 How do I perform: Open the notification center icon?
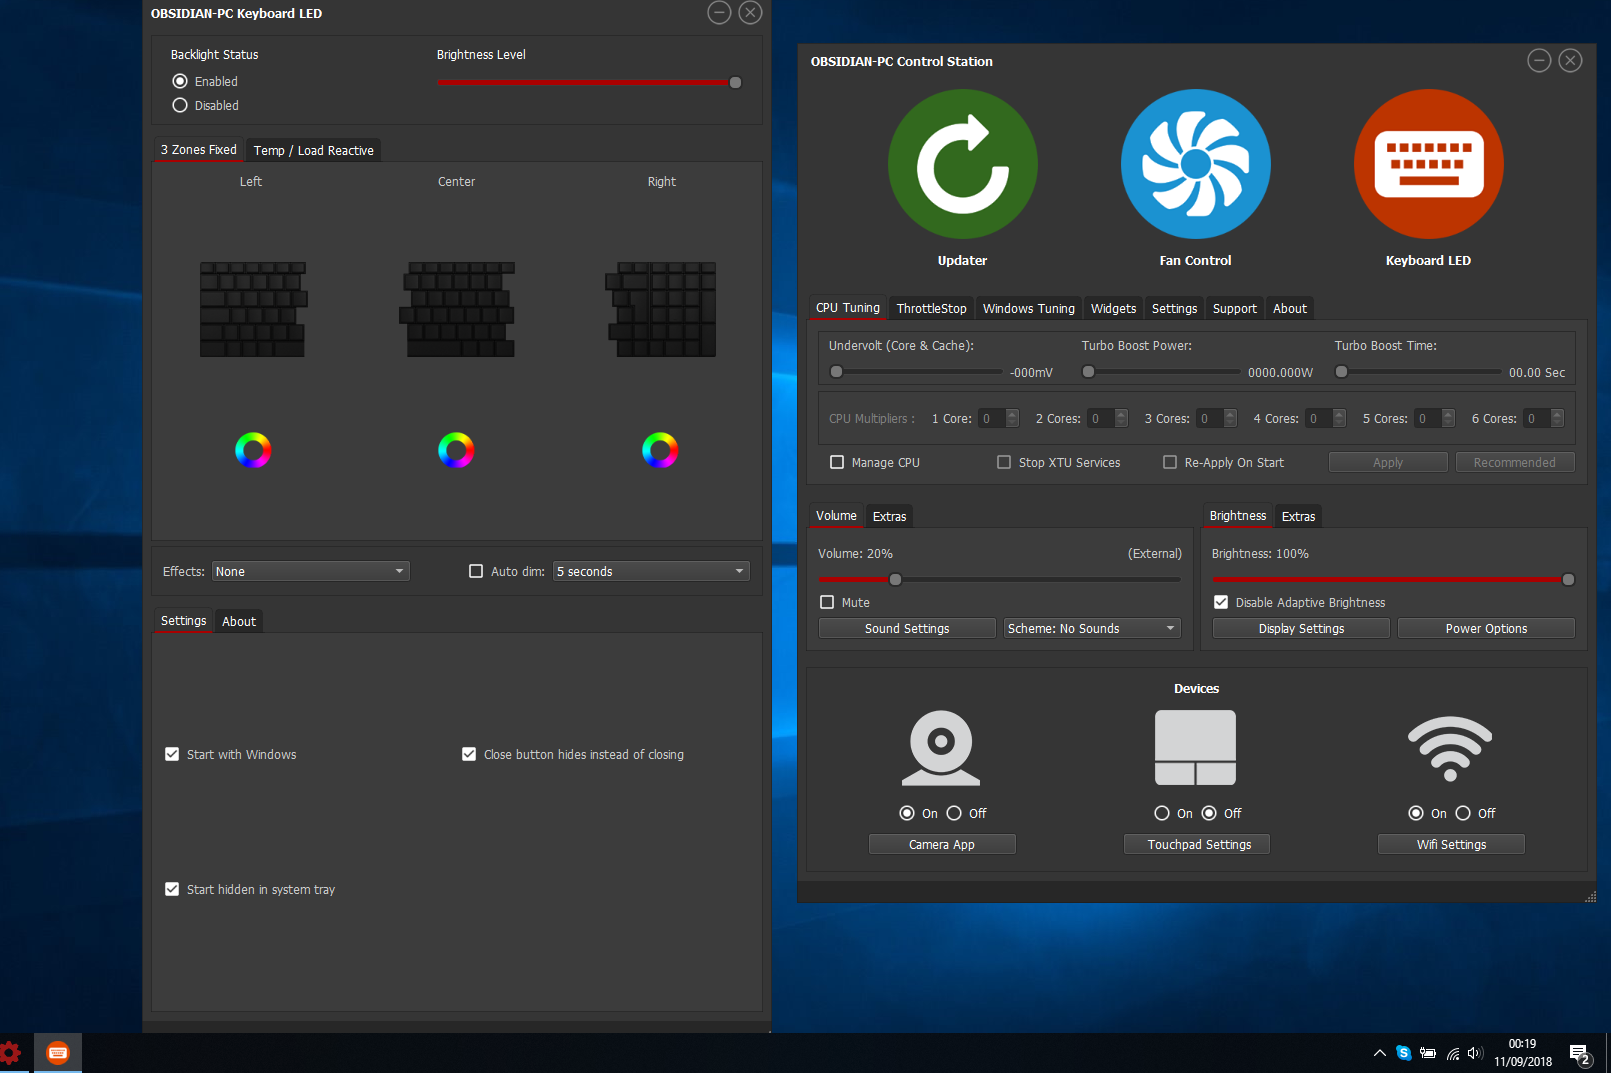pyautogui.click(x=1580, y=1054)
